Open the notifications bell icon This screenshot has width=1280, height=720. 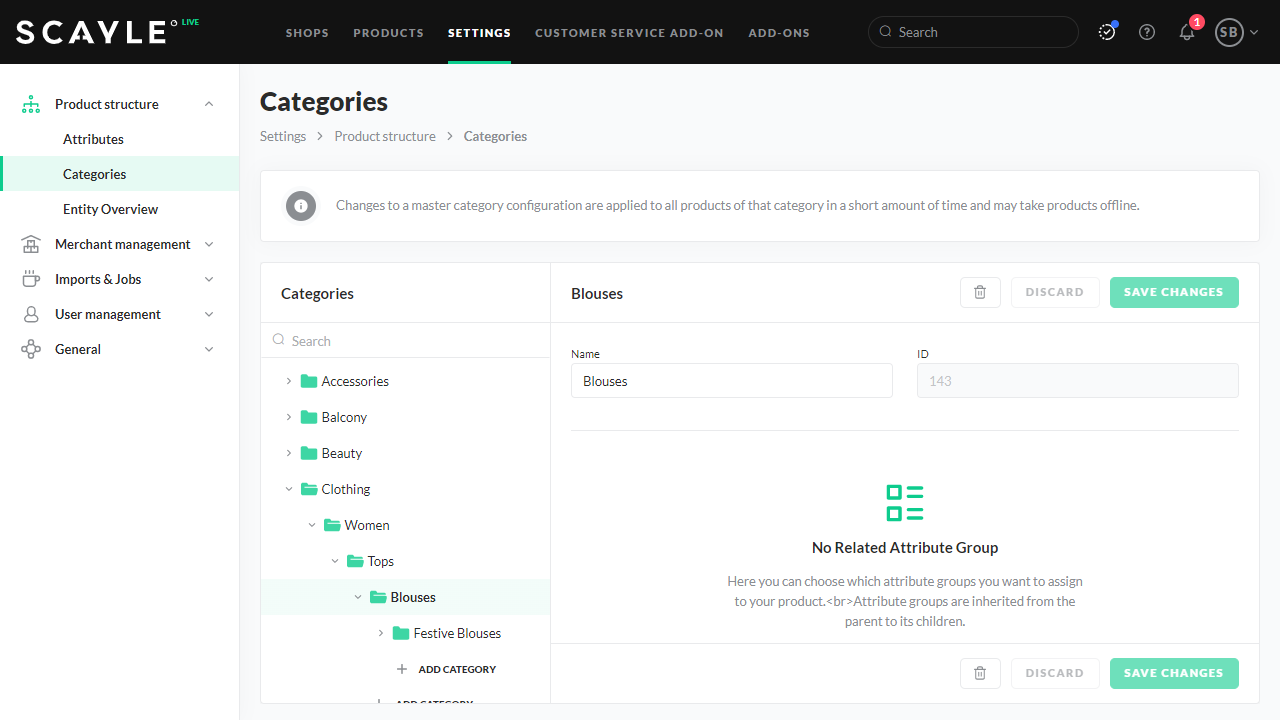(1187, 32)
